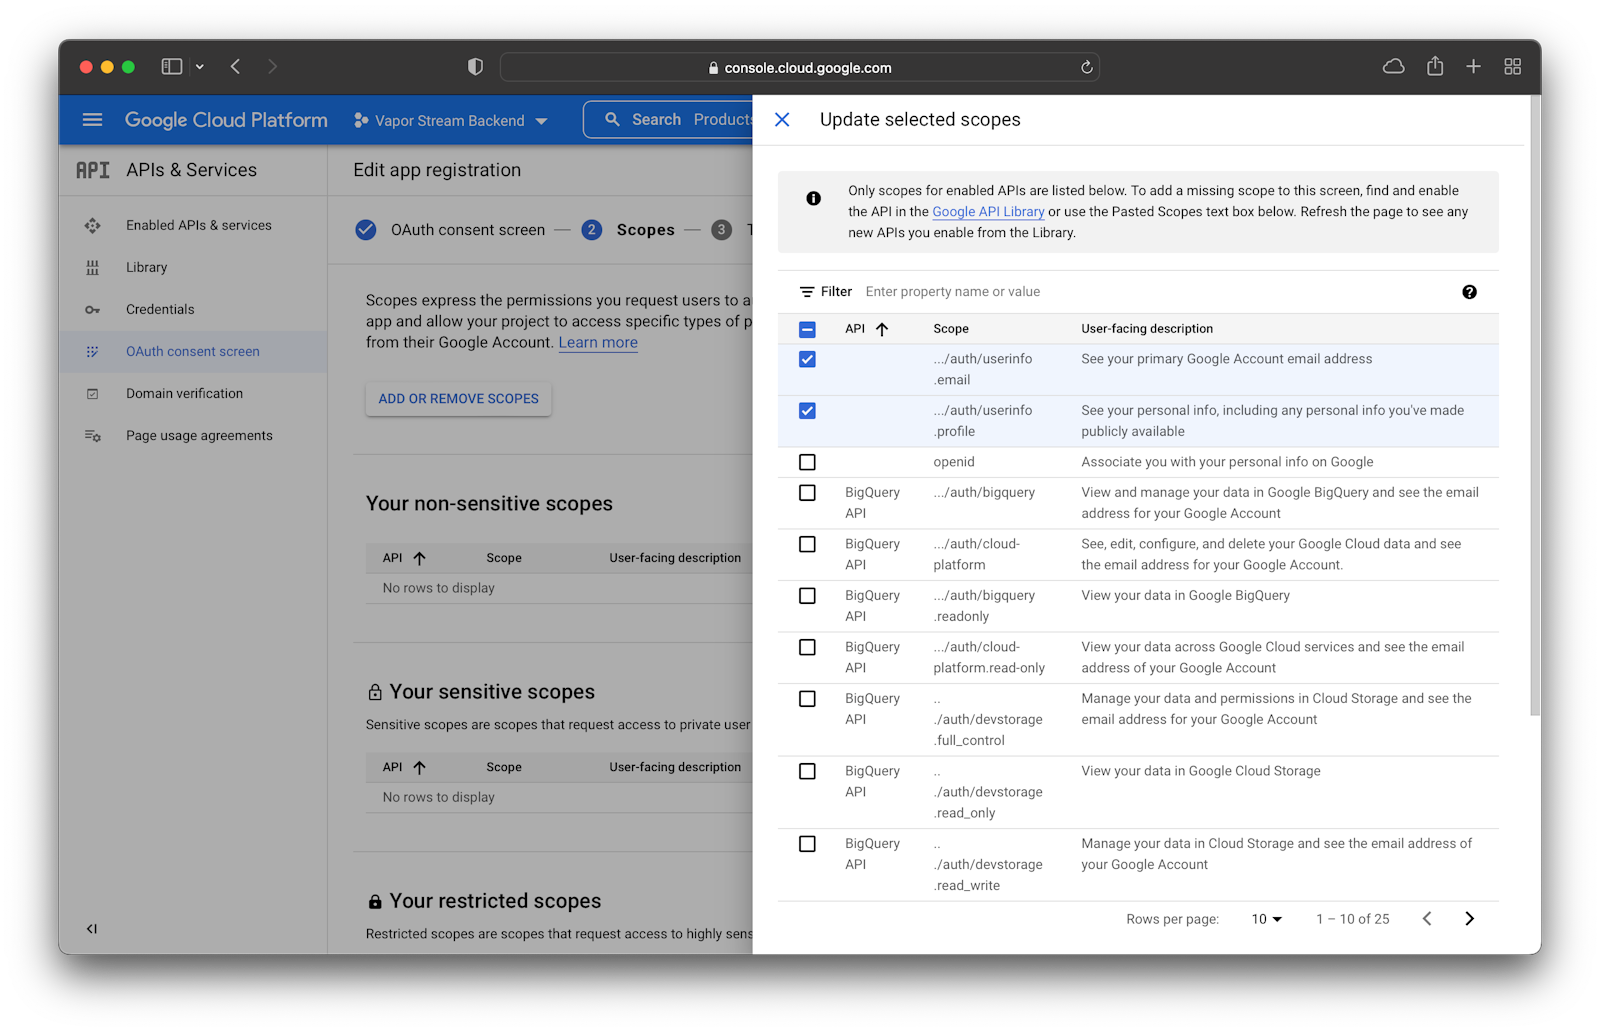Screen dimensions: 1600x1032
Task: Open the help icon next to the filter
Action: coord(1469,291)
